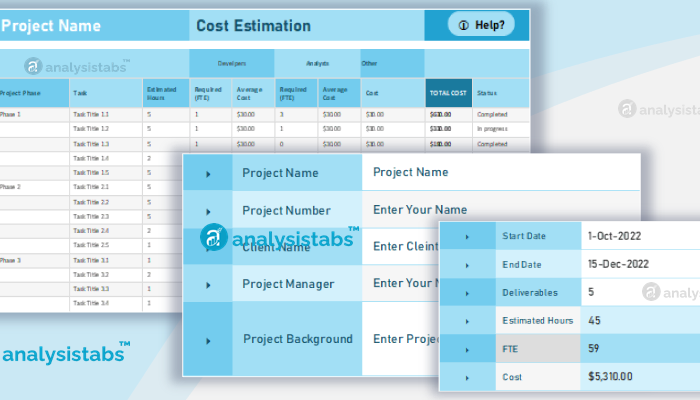
Task: Click the arrow icon beside Project Name row
Action: 208,173
